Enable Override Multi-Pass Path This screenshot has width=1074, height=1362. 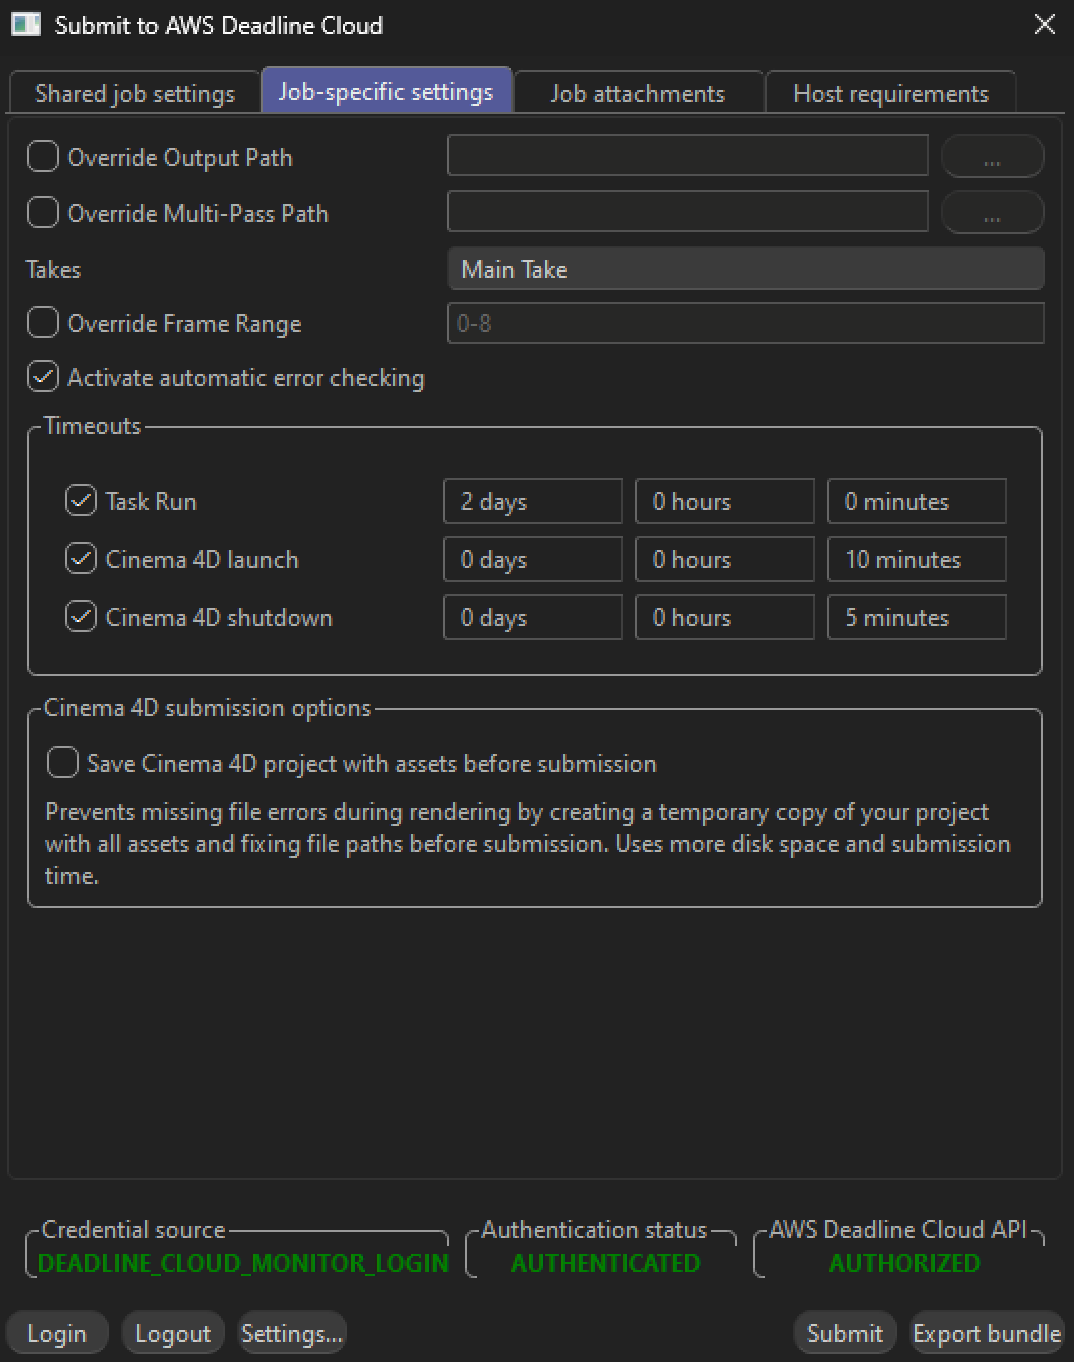click(x=42, y=212)
